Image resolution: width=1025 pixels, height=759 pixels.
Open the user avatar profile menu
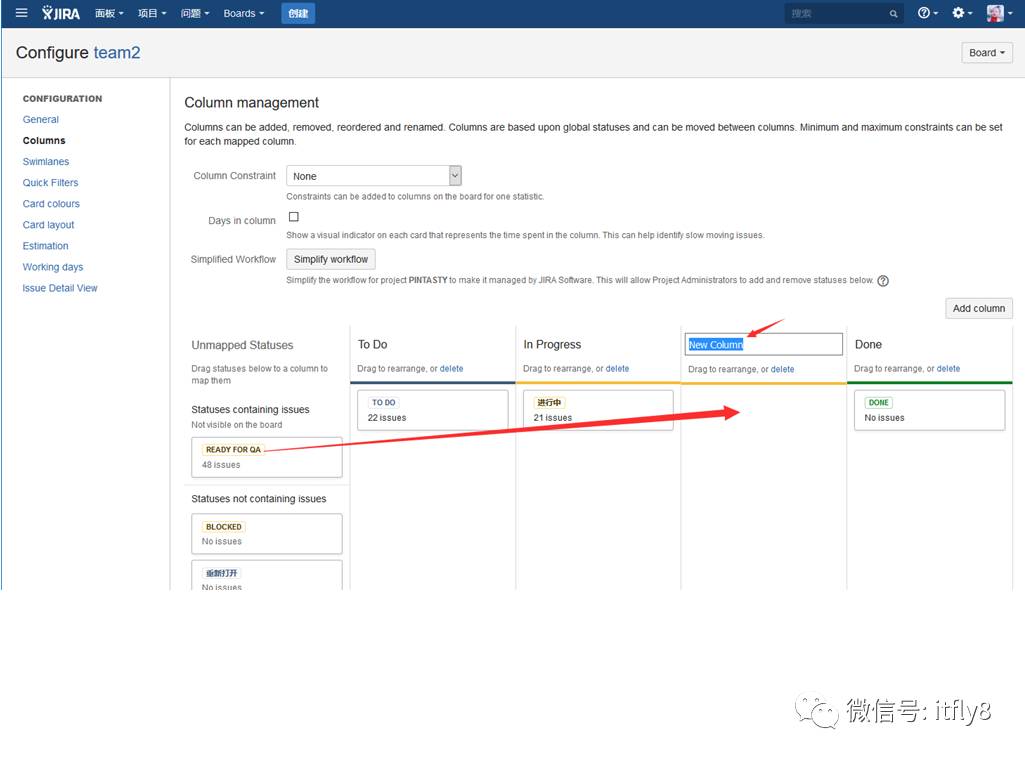(999, 13)
